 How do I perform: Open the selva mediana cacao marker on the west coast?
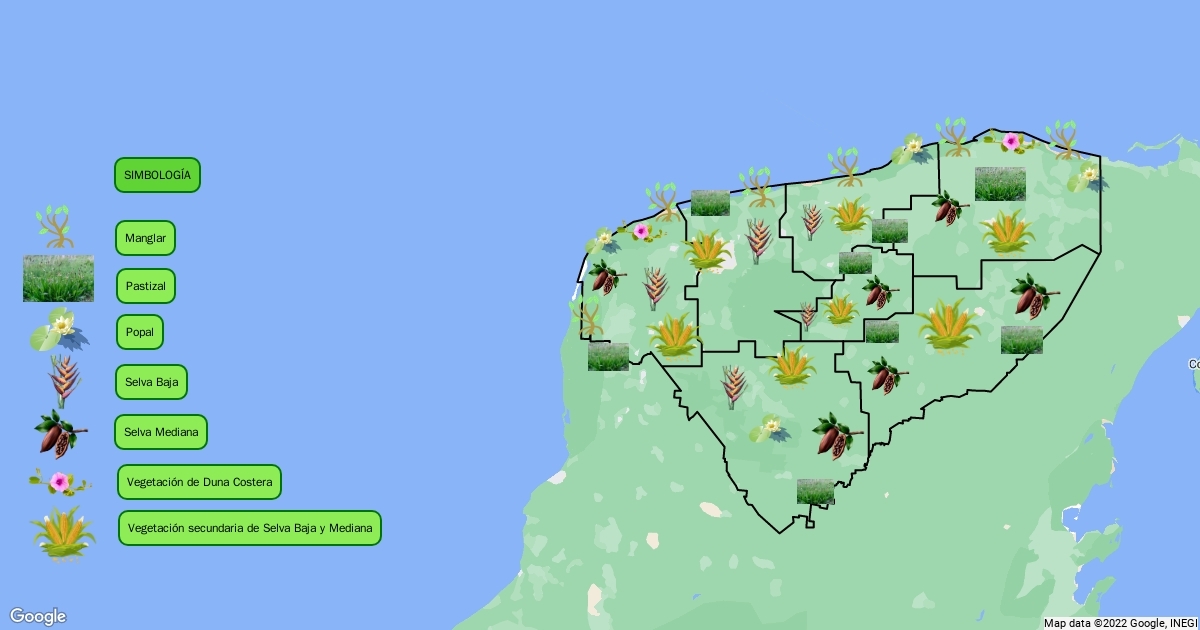[607, 276]
